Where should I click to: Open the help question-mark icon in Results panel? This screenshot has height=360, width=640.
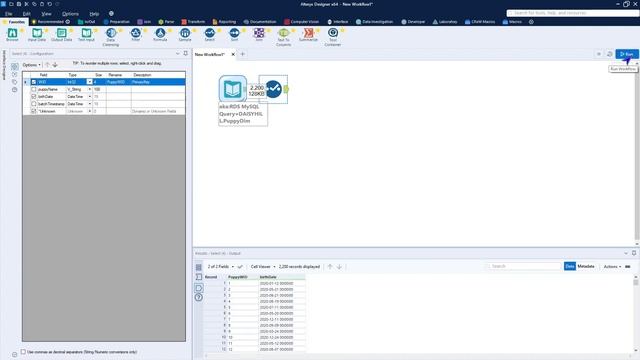pyautogui.click(x=199, y=297)
